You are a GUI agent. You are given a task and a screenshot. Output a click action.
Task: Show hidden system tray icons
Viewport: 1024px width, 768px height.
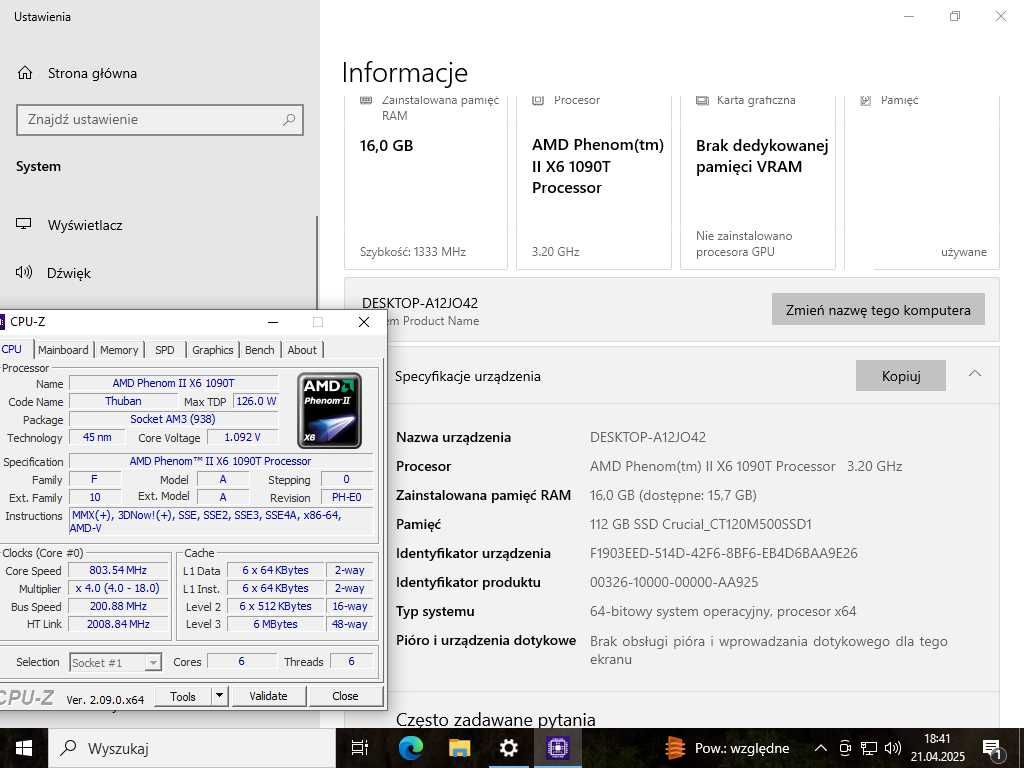click(x=821, y=748)
